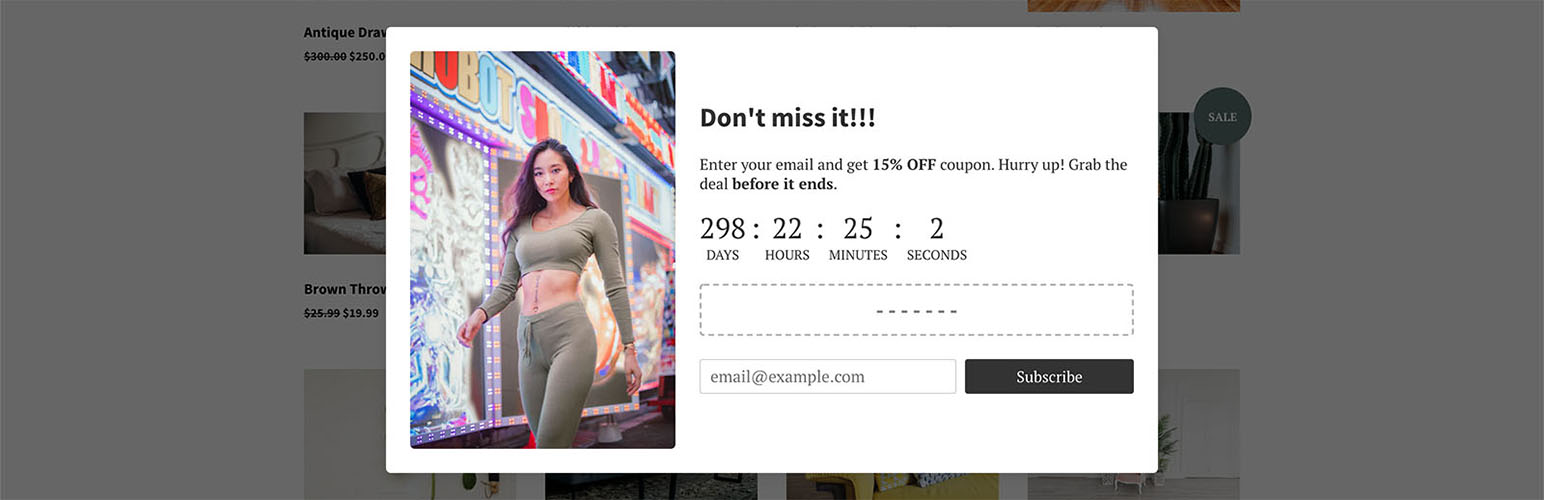Viewport: 1544px width, 500px height.
Task: Click the potted cactus product thumbnail
Action: click(1199, 183)
